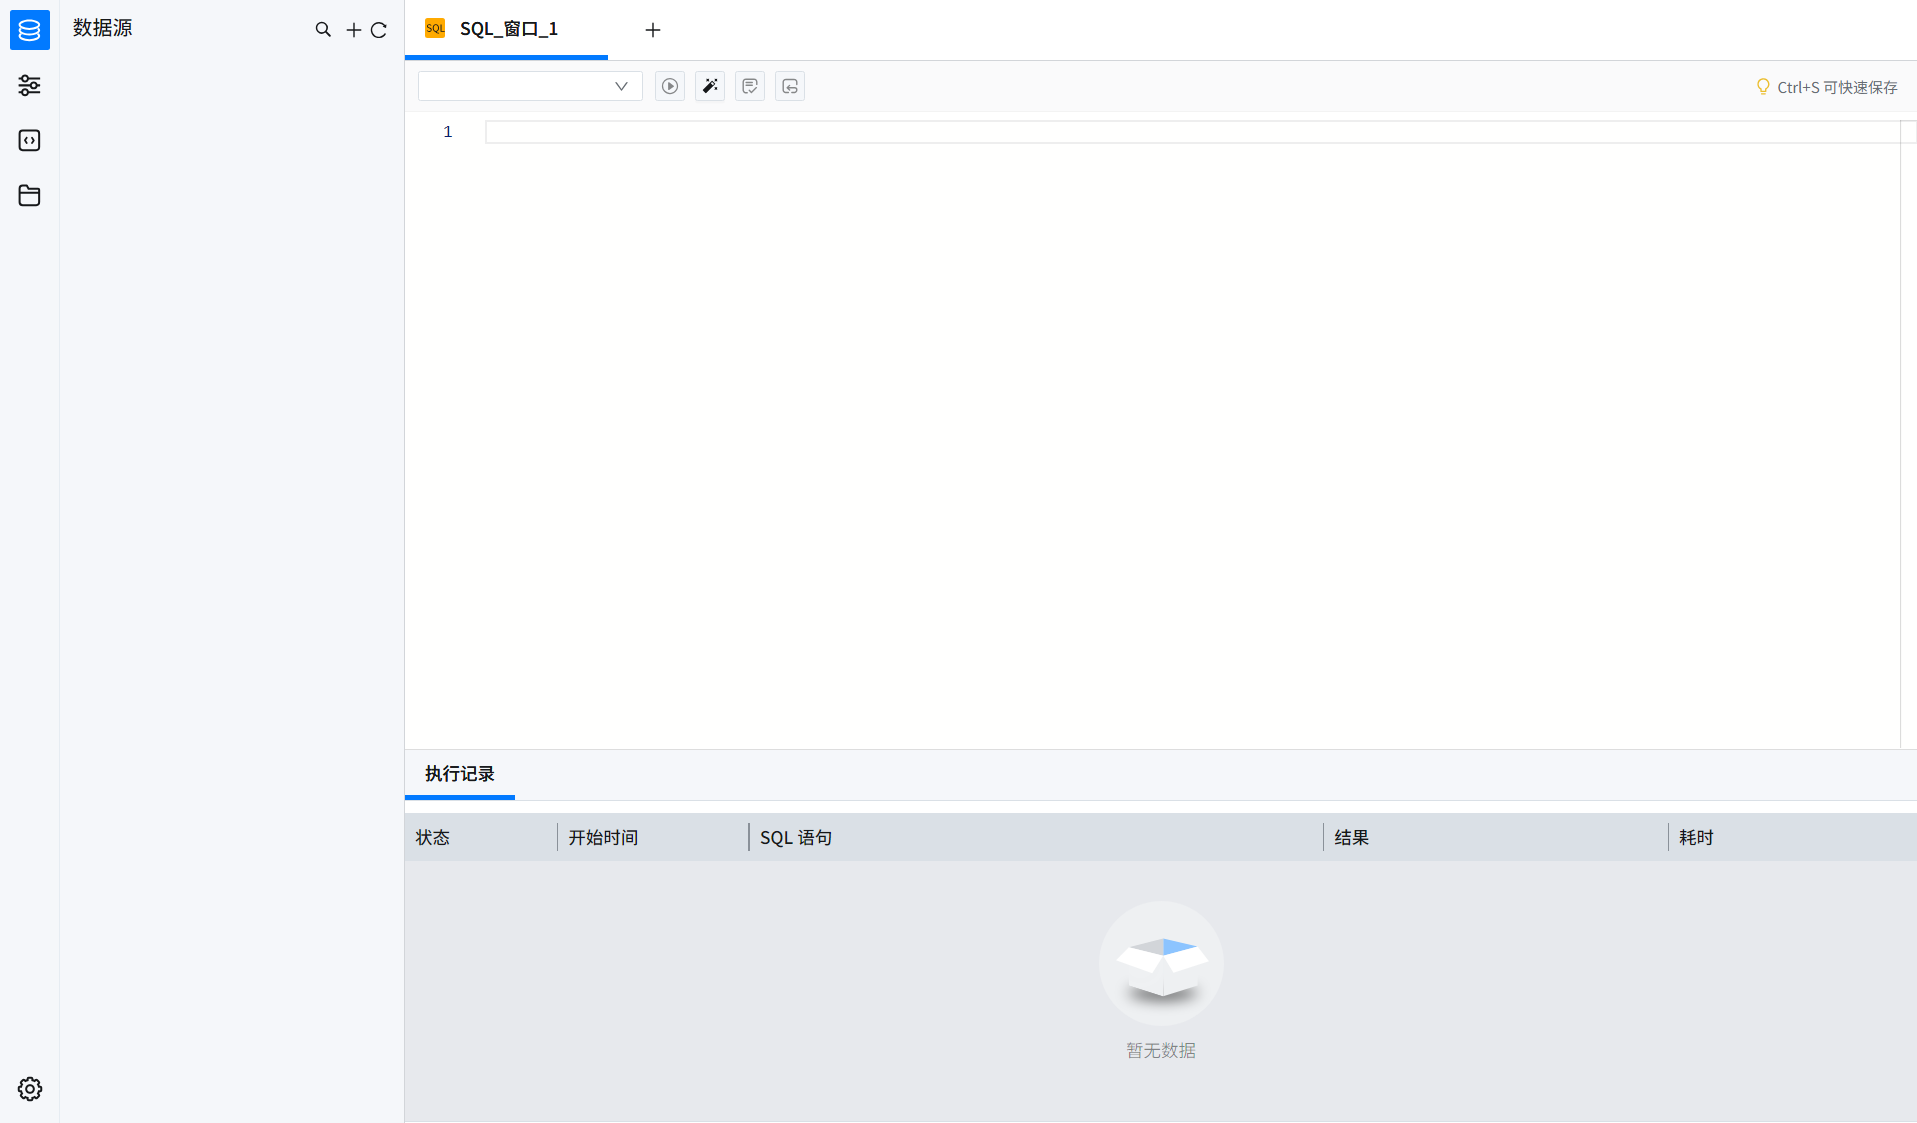Click into line 1 of SQL editor
The width and height of the screenshot is (1917, 1123).
coord(1190,132)
